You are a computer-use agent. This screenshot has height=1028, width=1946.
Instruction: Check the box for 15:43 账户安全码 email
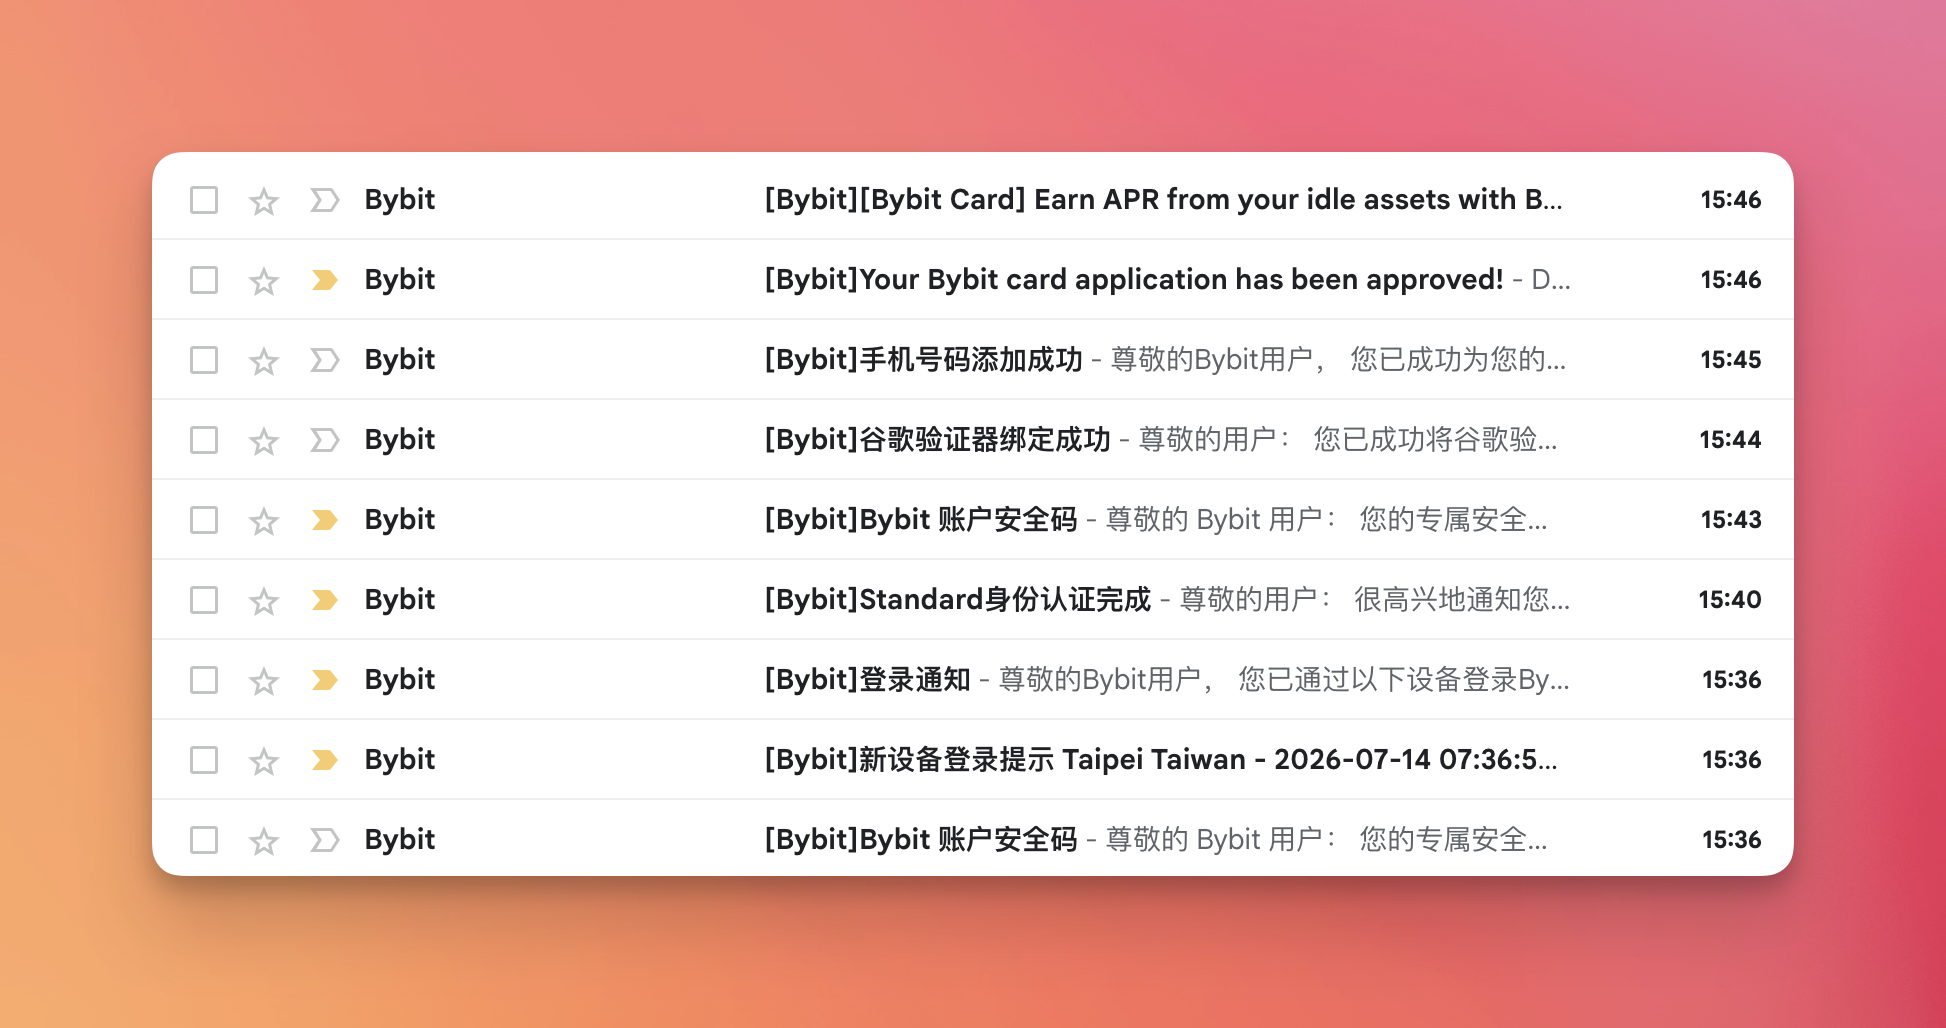(204, 520)
